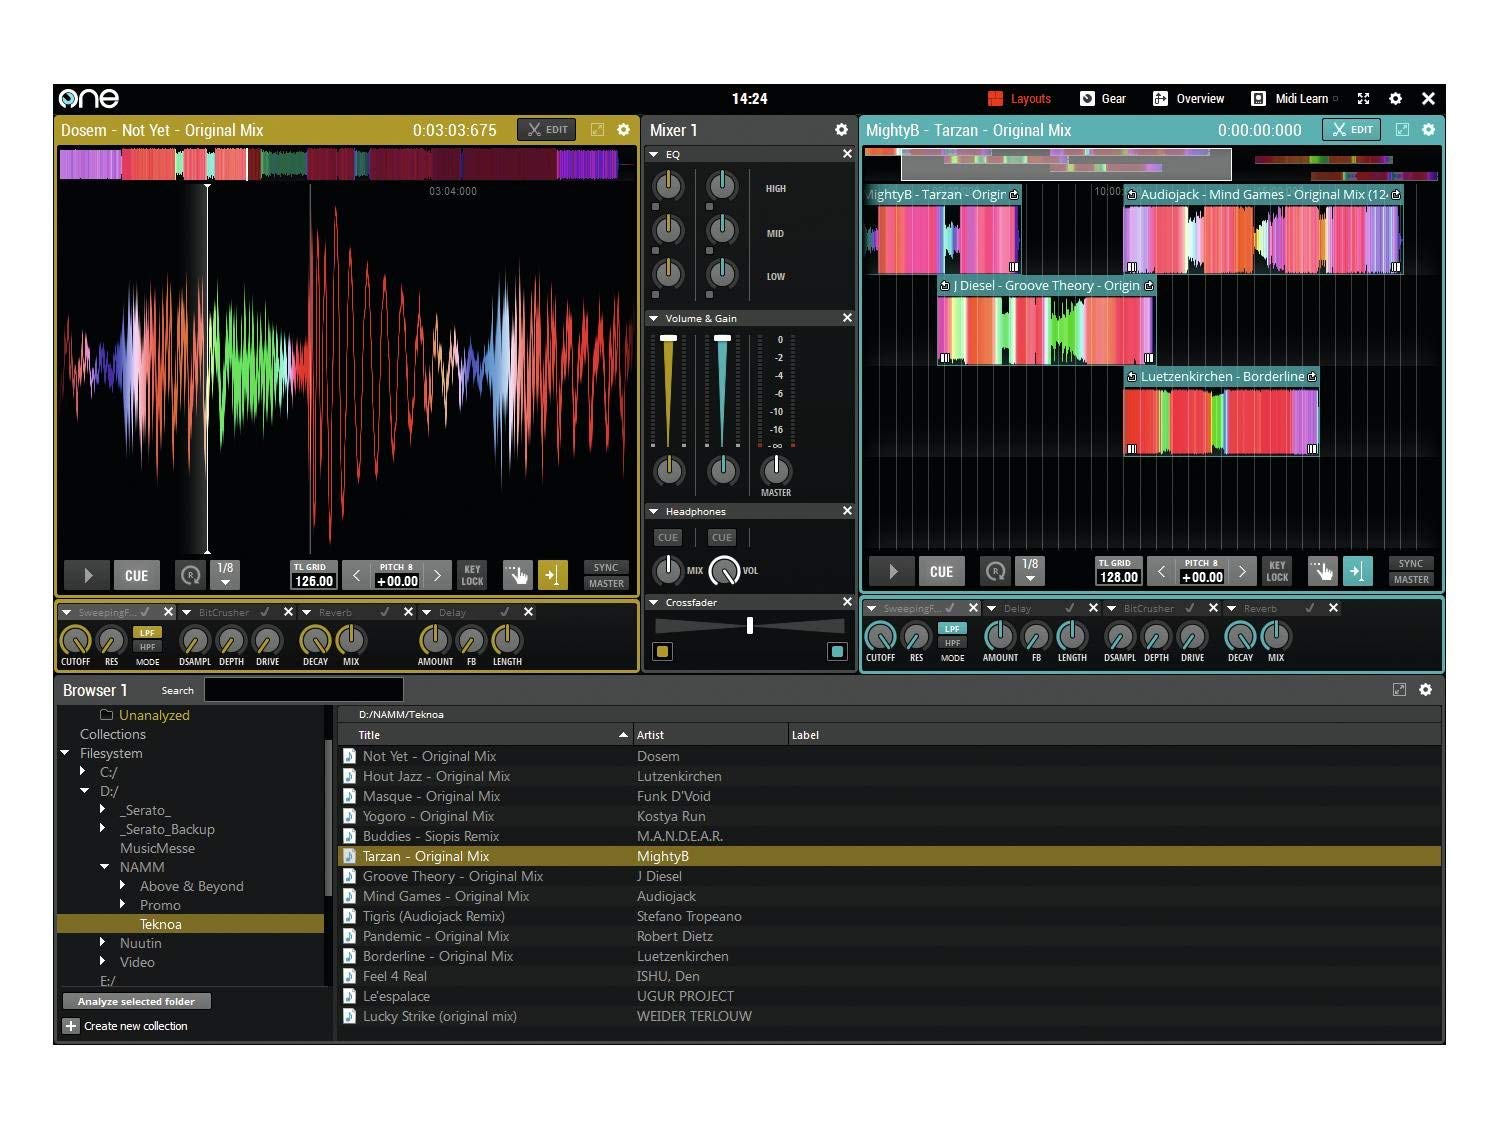1503x1126 pixels.
Task: Click EDIT on the MightyB deck
Action: pos(1351,129)
